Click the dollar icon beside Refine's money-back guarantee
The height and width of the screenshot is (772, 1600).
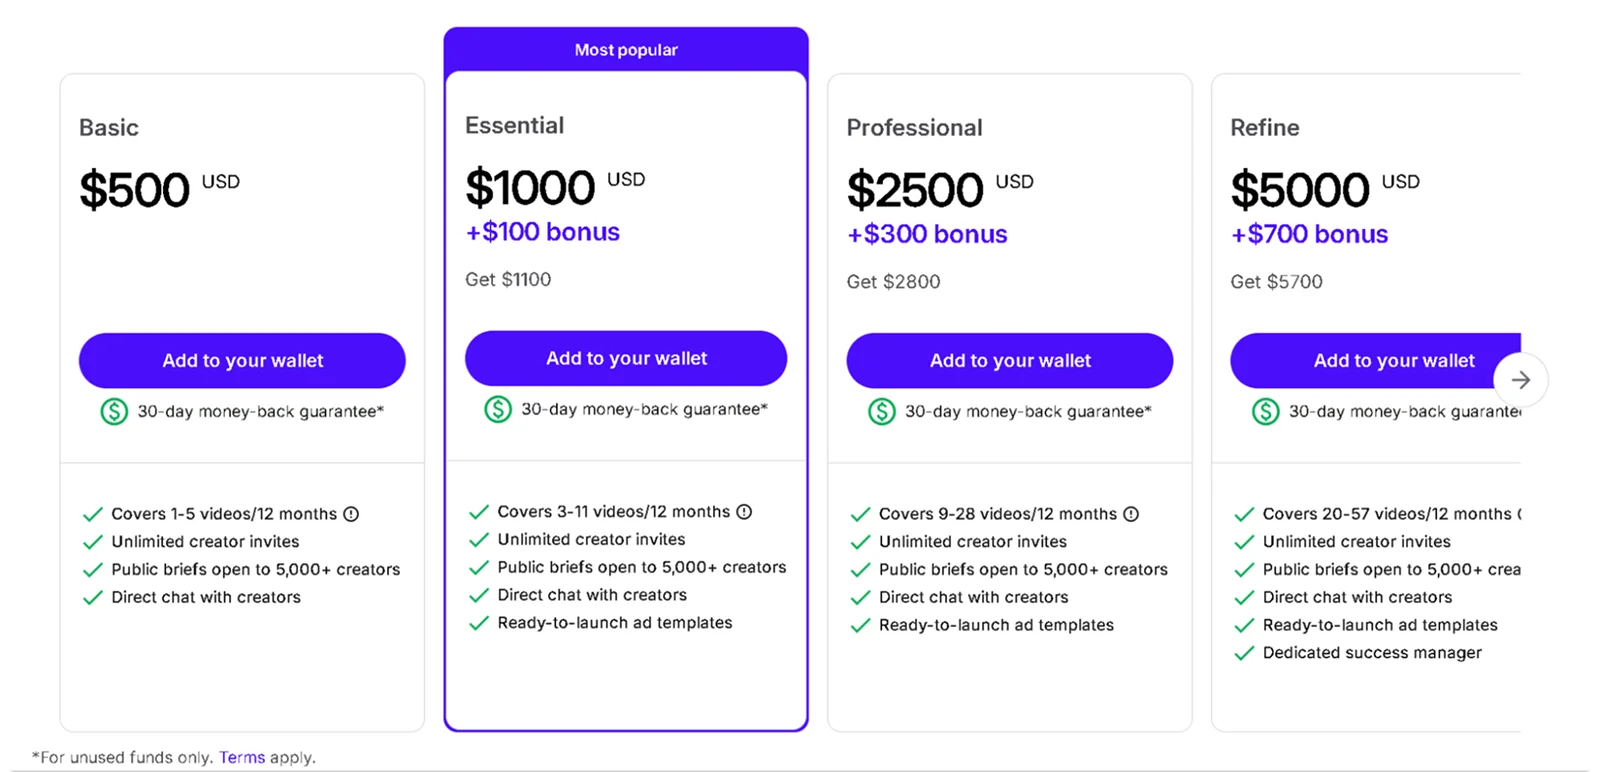pyautogui.click(x=1266, y=410)
